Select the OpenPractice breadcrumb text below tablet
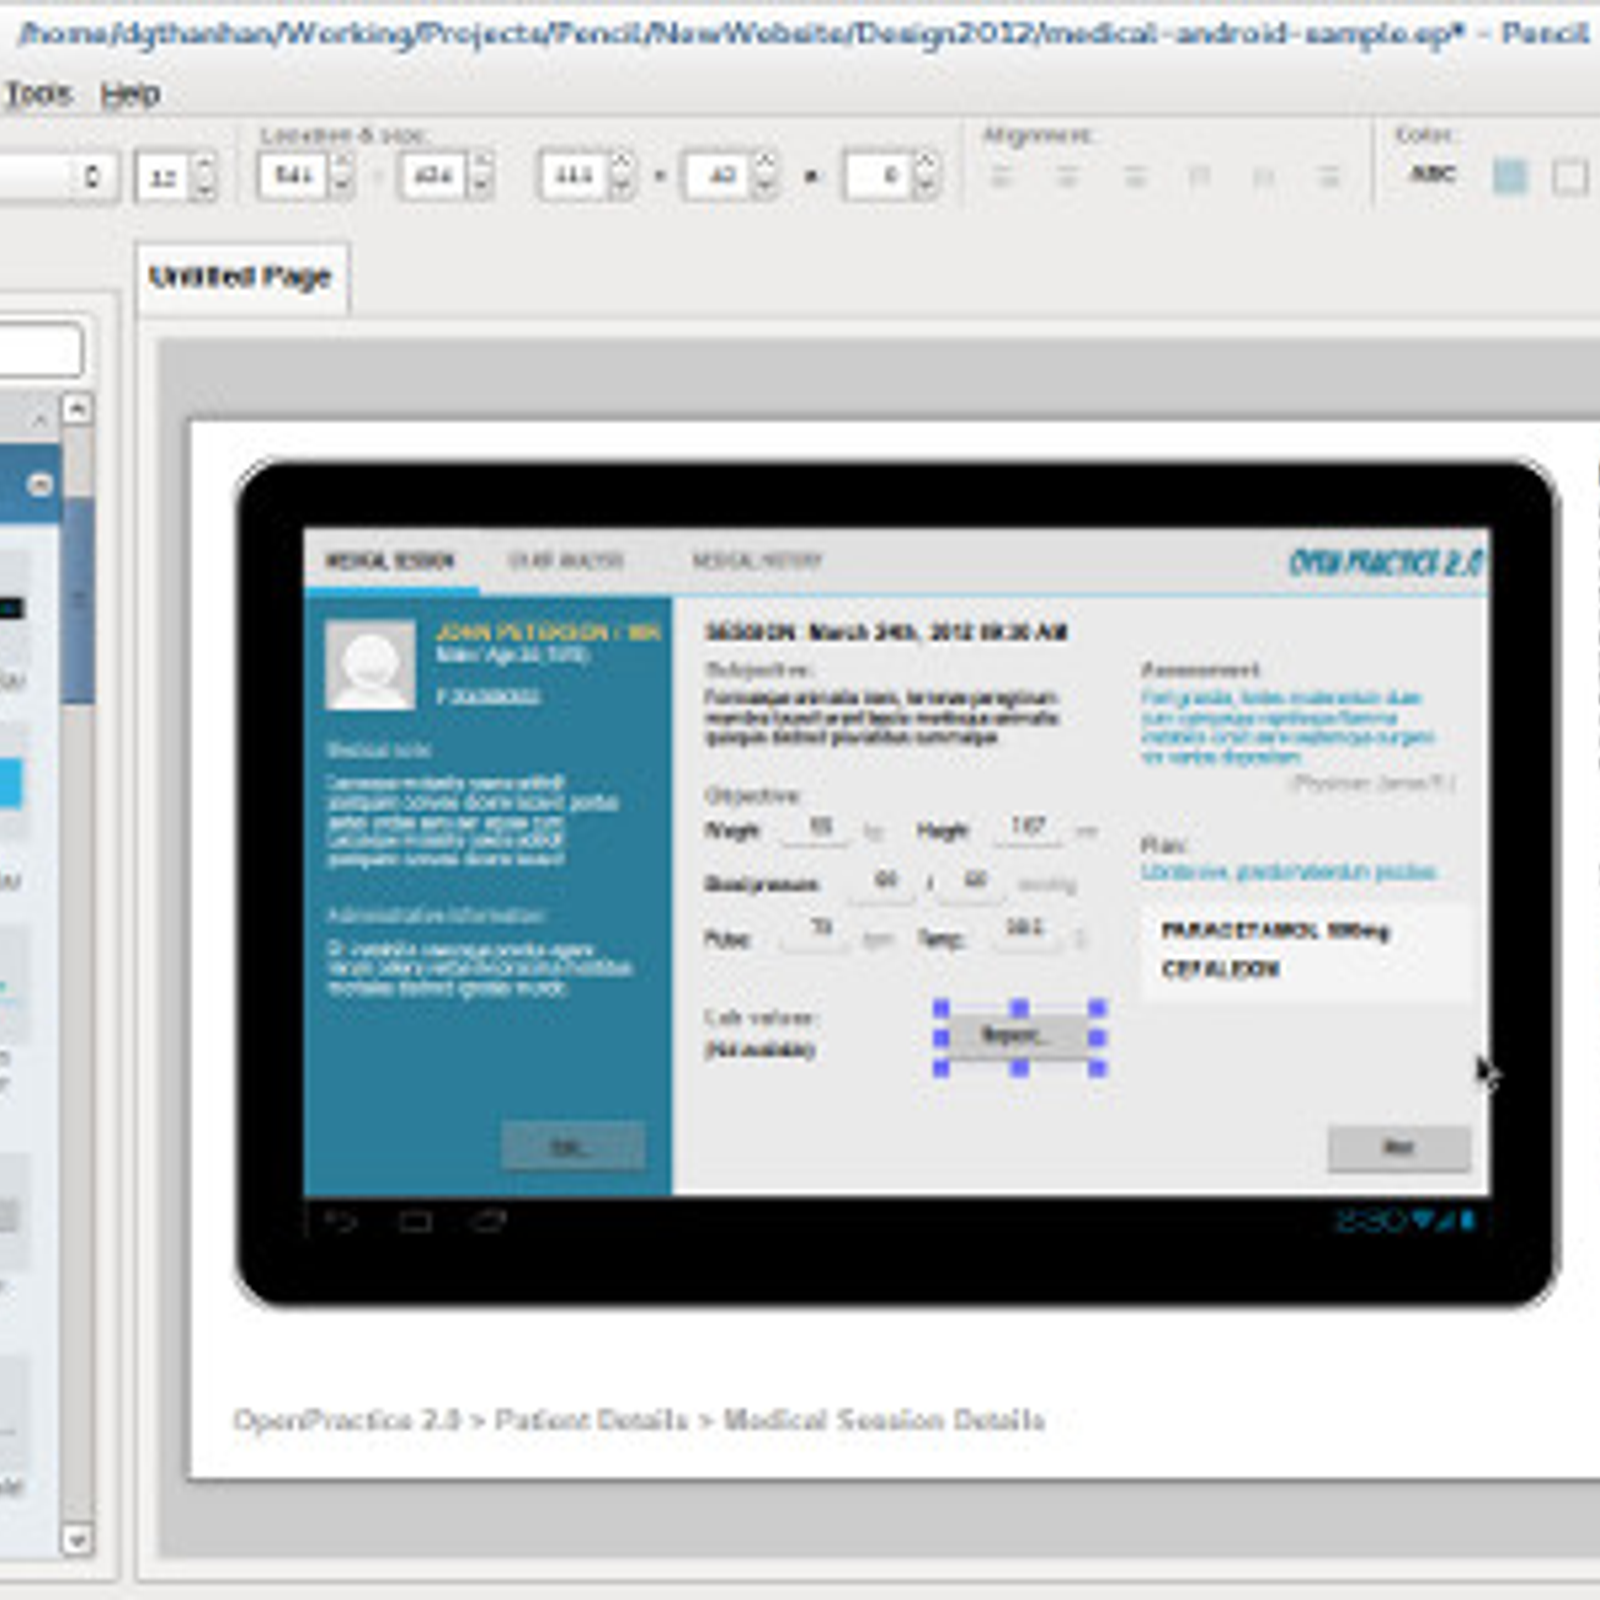The height and width of the screenshot is (1600, 1600). click(639, 1420)
